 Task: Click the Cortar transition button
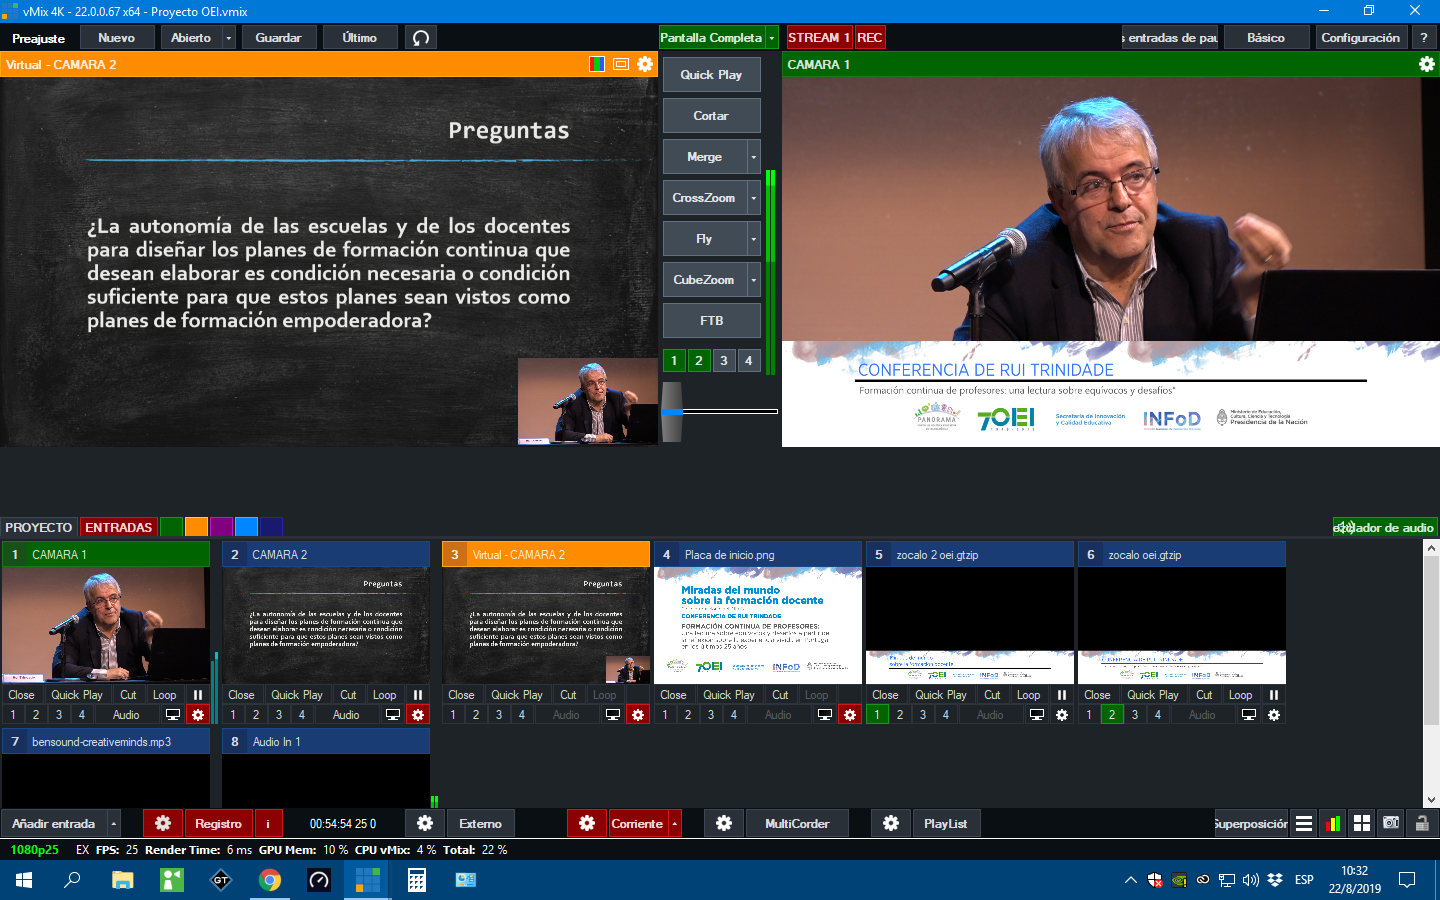click(x=711, y=116)
